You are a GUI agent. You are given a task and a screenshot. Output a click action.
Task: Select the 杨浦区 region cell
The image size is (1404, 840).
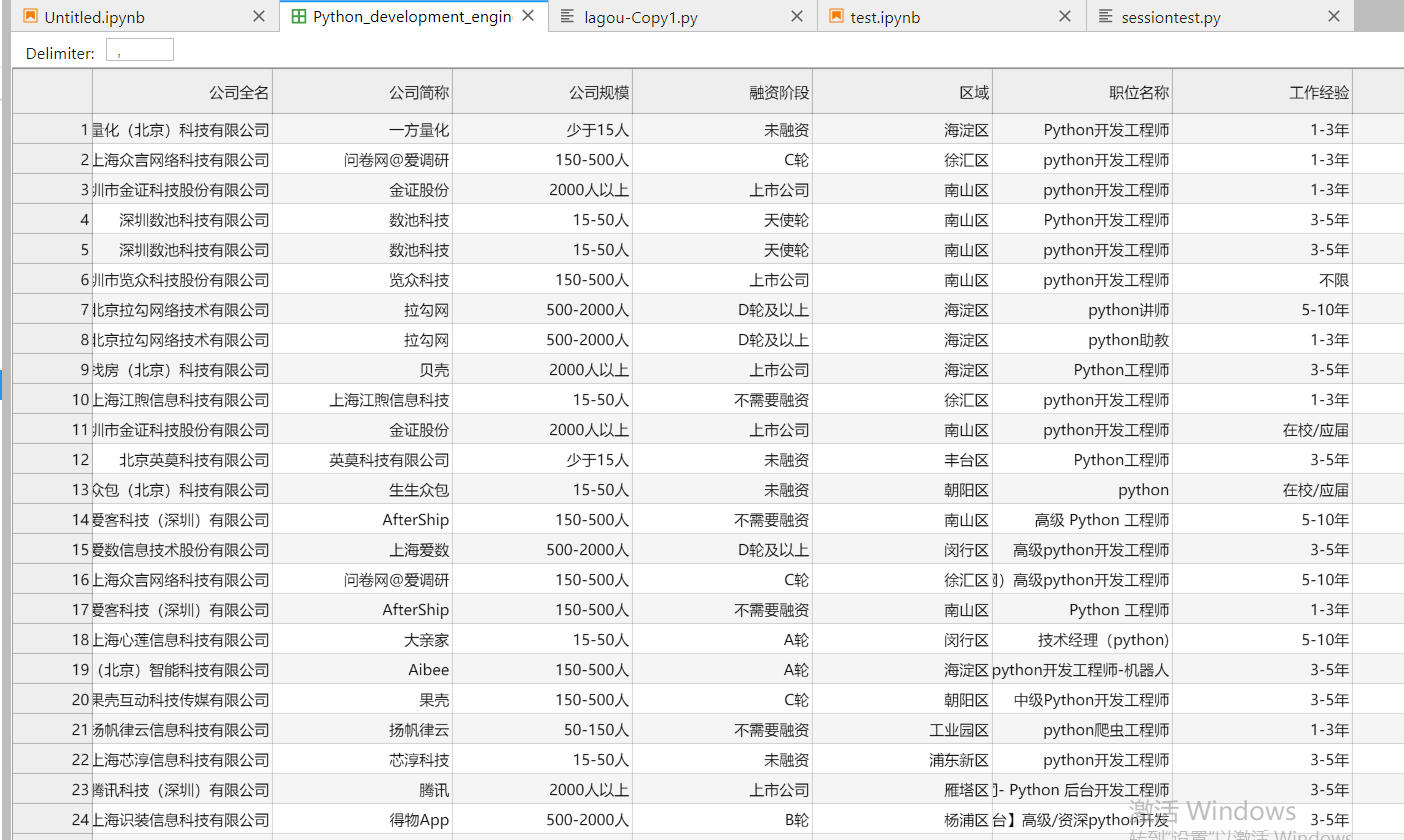[x=902, y=820]
